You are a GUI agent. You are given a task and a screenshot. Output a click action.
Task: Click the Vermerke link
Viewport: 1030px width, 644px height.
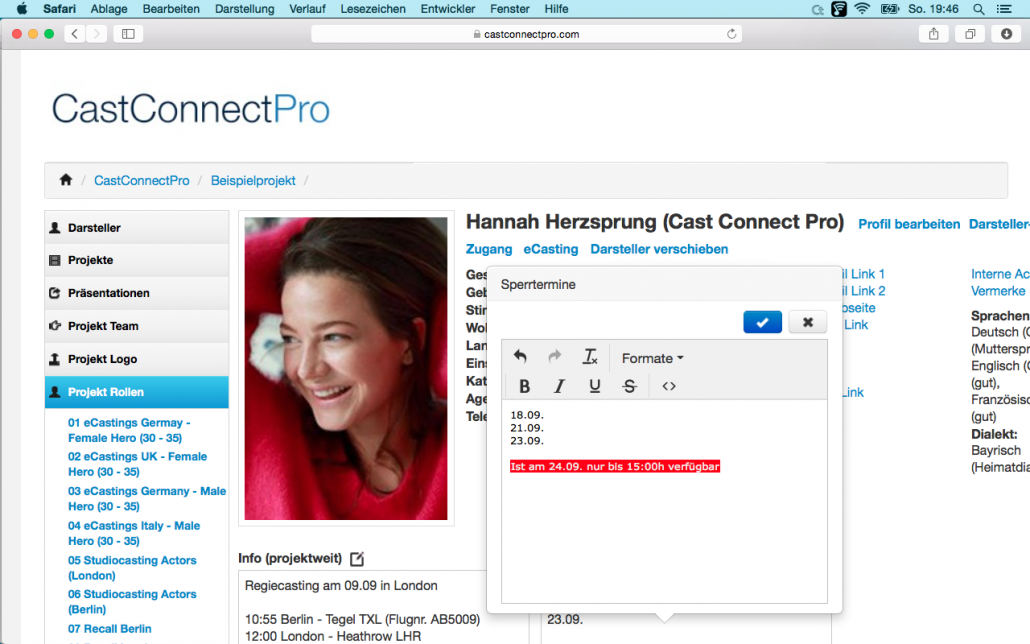tap(998, 291)
